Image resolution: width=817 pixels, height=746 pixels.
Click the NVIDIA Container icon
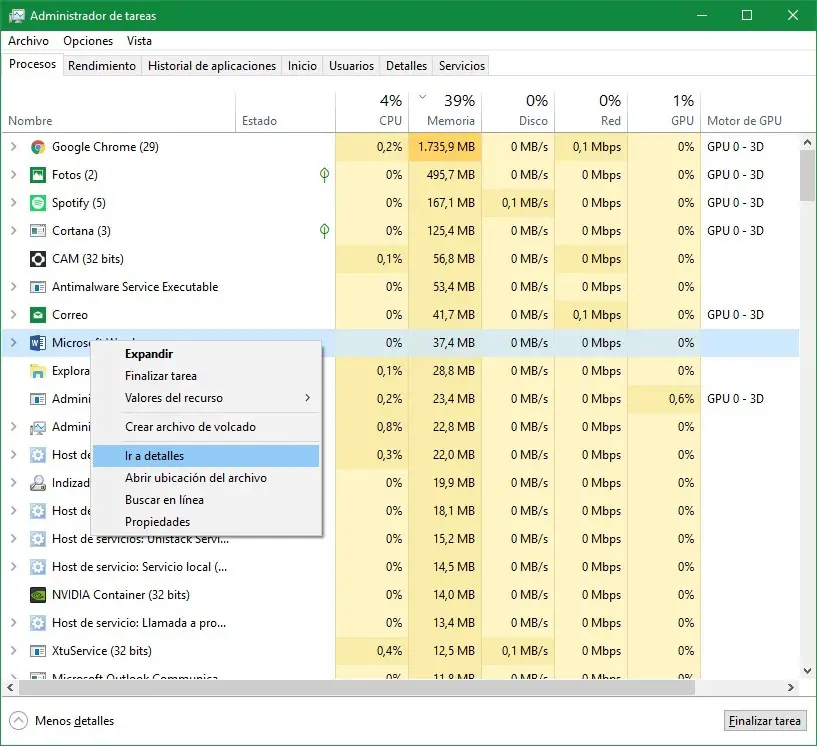38,595
